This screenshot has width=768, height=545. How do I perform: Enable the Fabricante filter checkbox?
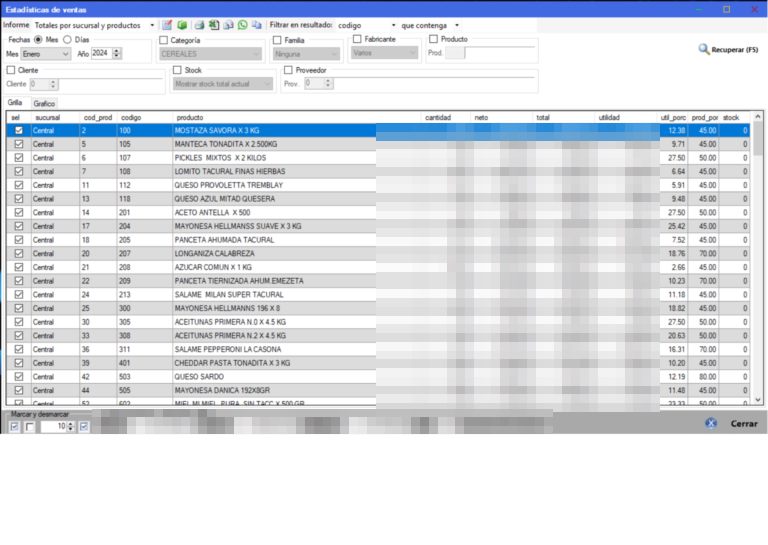click(x=357, y=39)
